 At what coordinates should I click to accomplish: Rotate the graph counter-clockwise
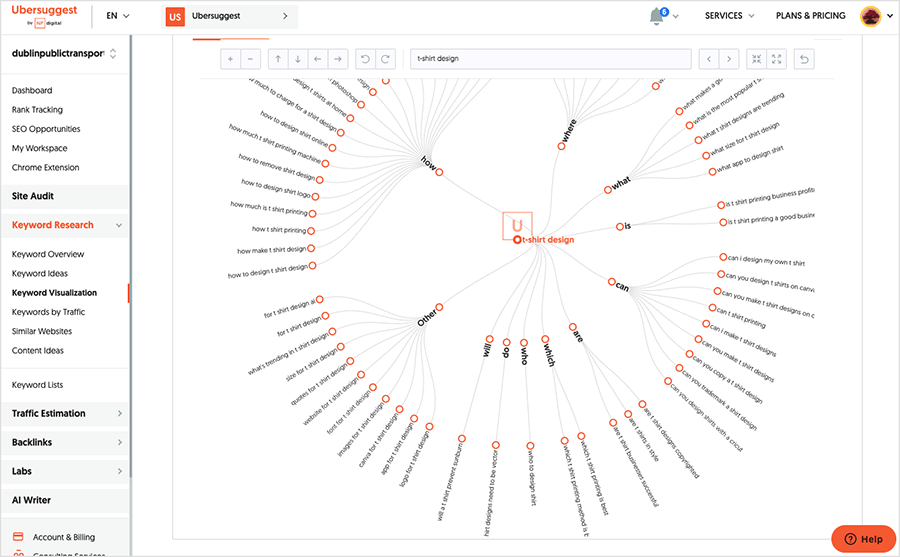click(365, 59)
